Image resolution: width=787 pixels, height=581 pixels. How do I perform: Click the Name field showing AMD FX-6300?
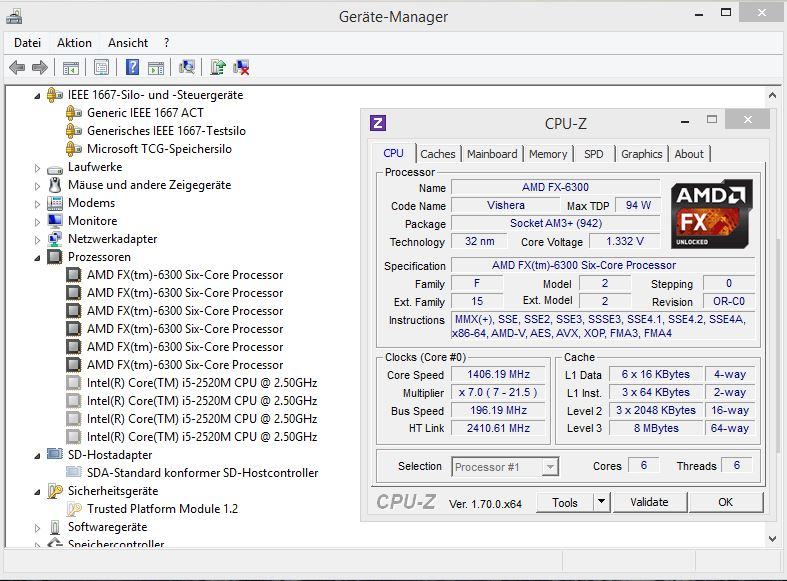[x=555, y=187]
